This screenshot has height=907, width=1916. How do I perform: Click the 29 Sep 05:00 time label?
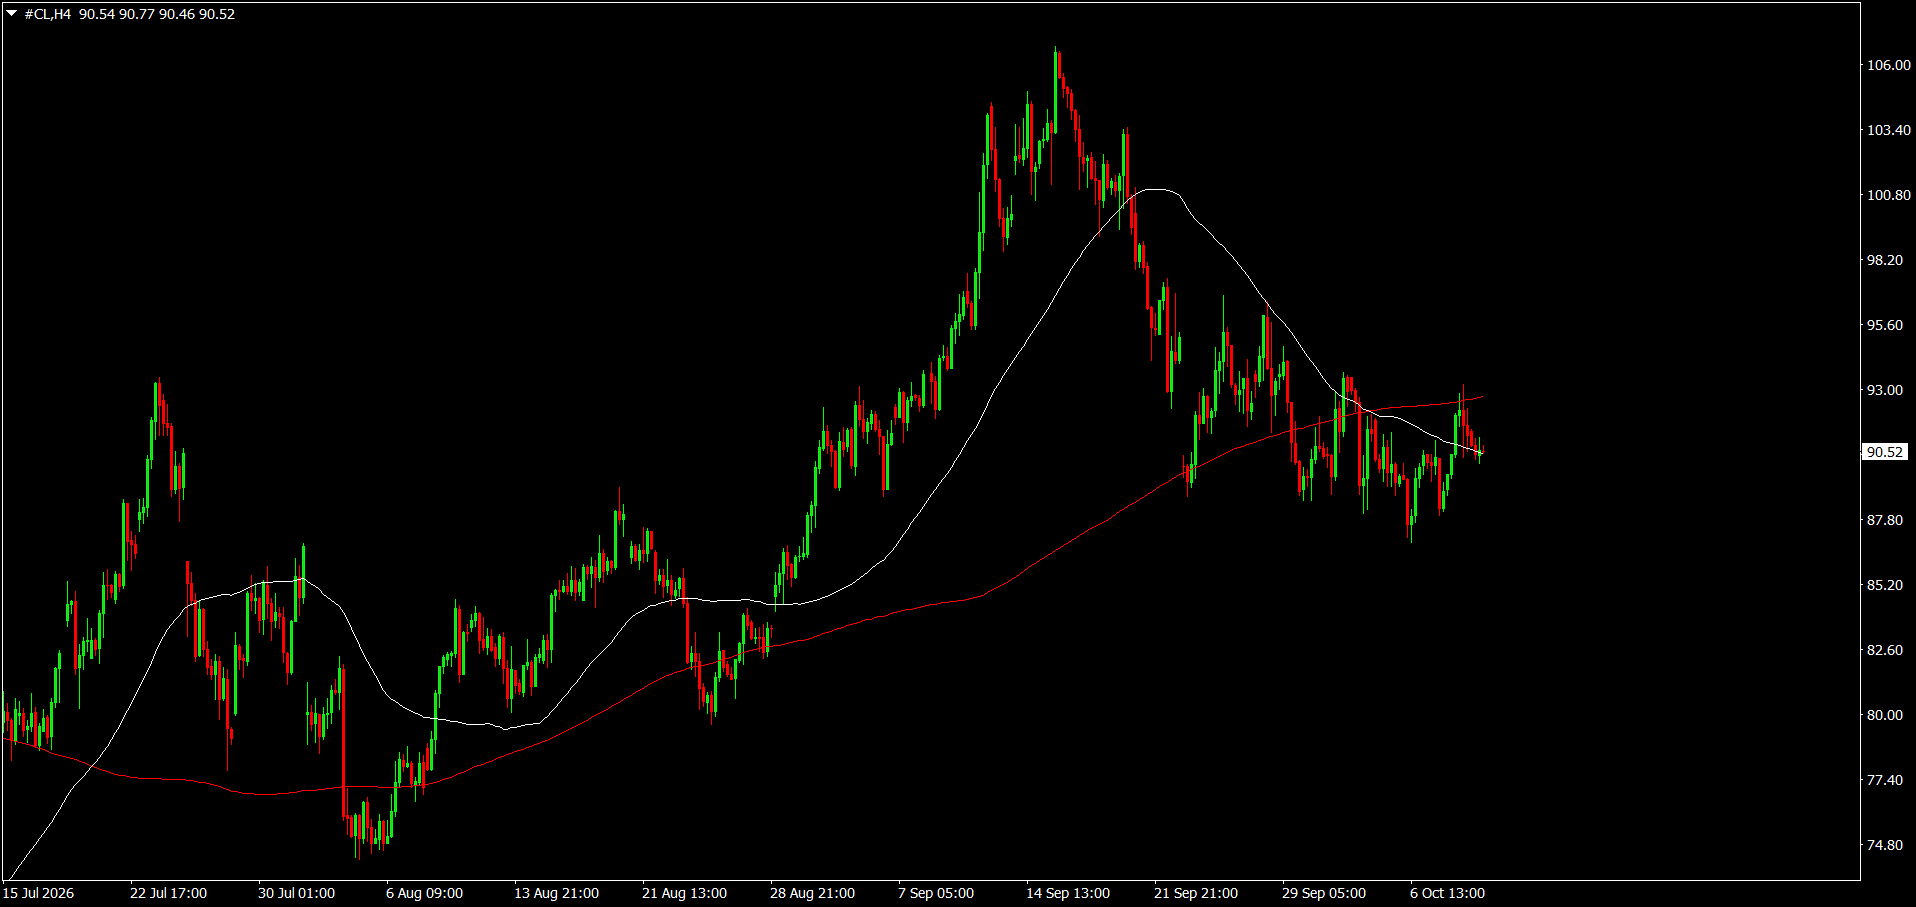[x=1324, y=893]
